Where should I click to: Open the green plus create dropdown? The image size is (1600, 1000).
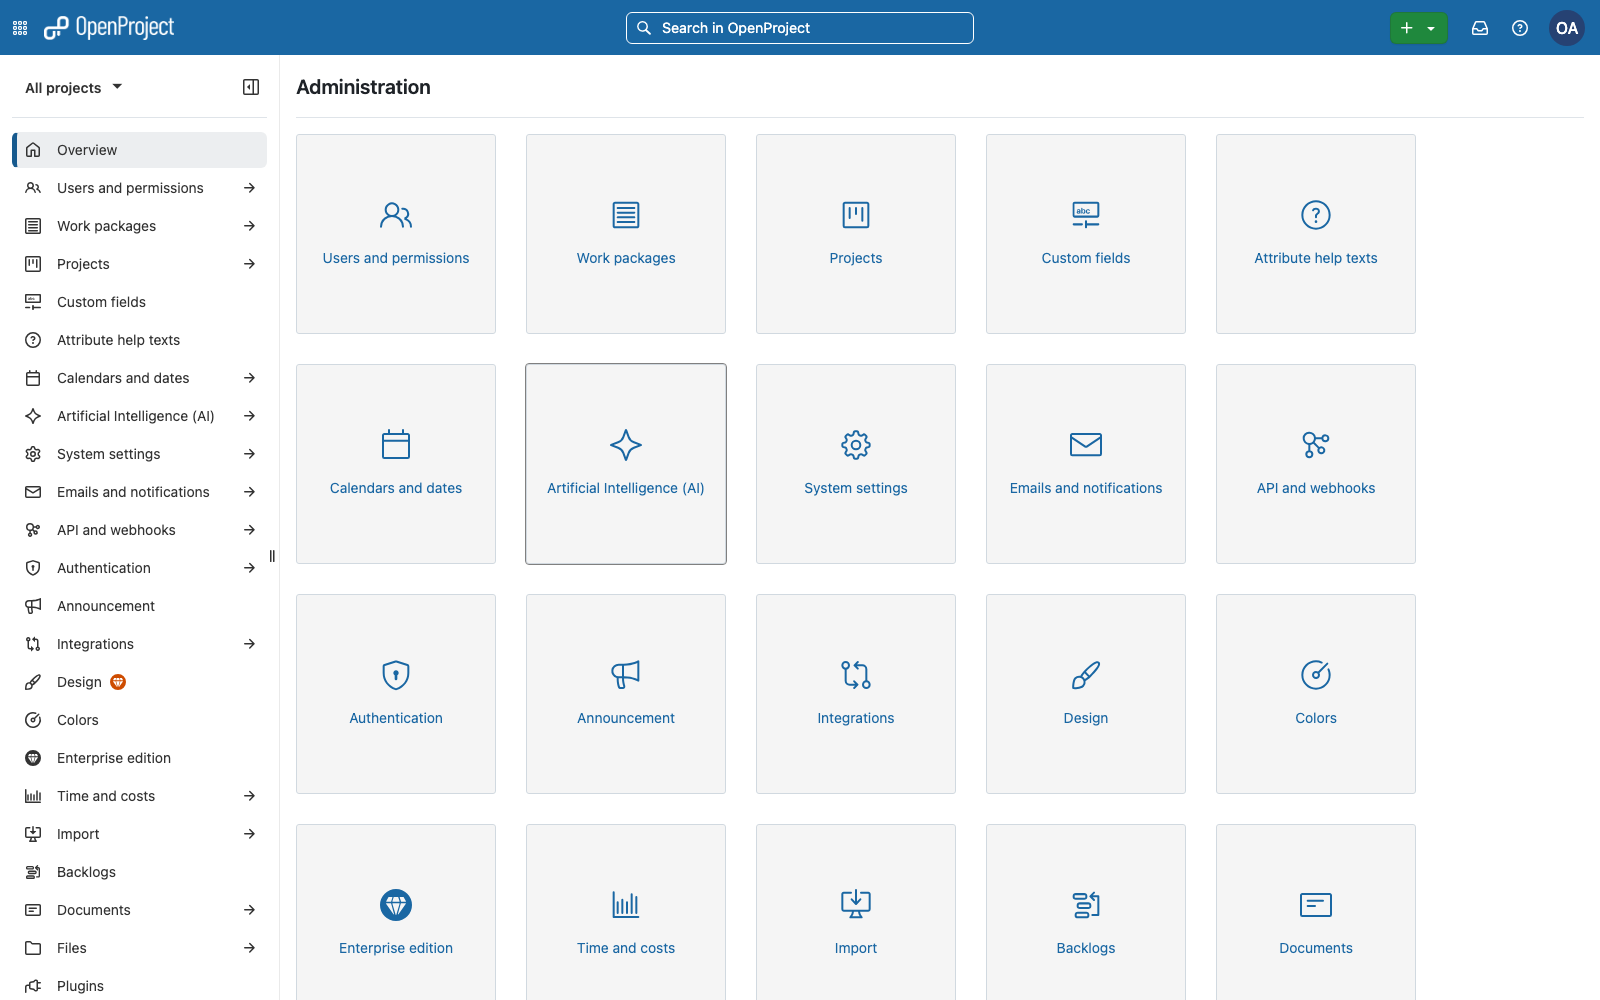(1418, 28)
